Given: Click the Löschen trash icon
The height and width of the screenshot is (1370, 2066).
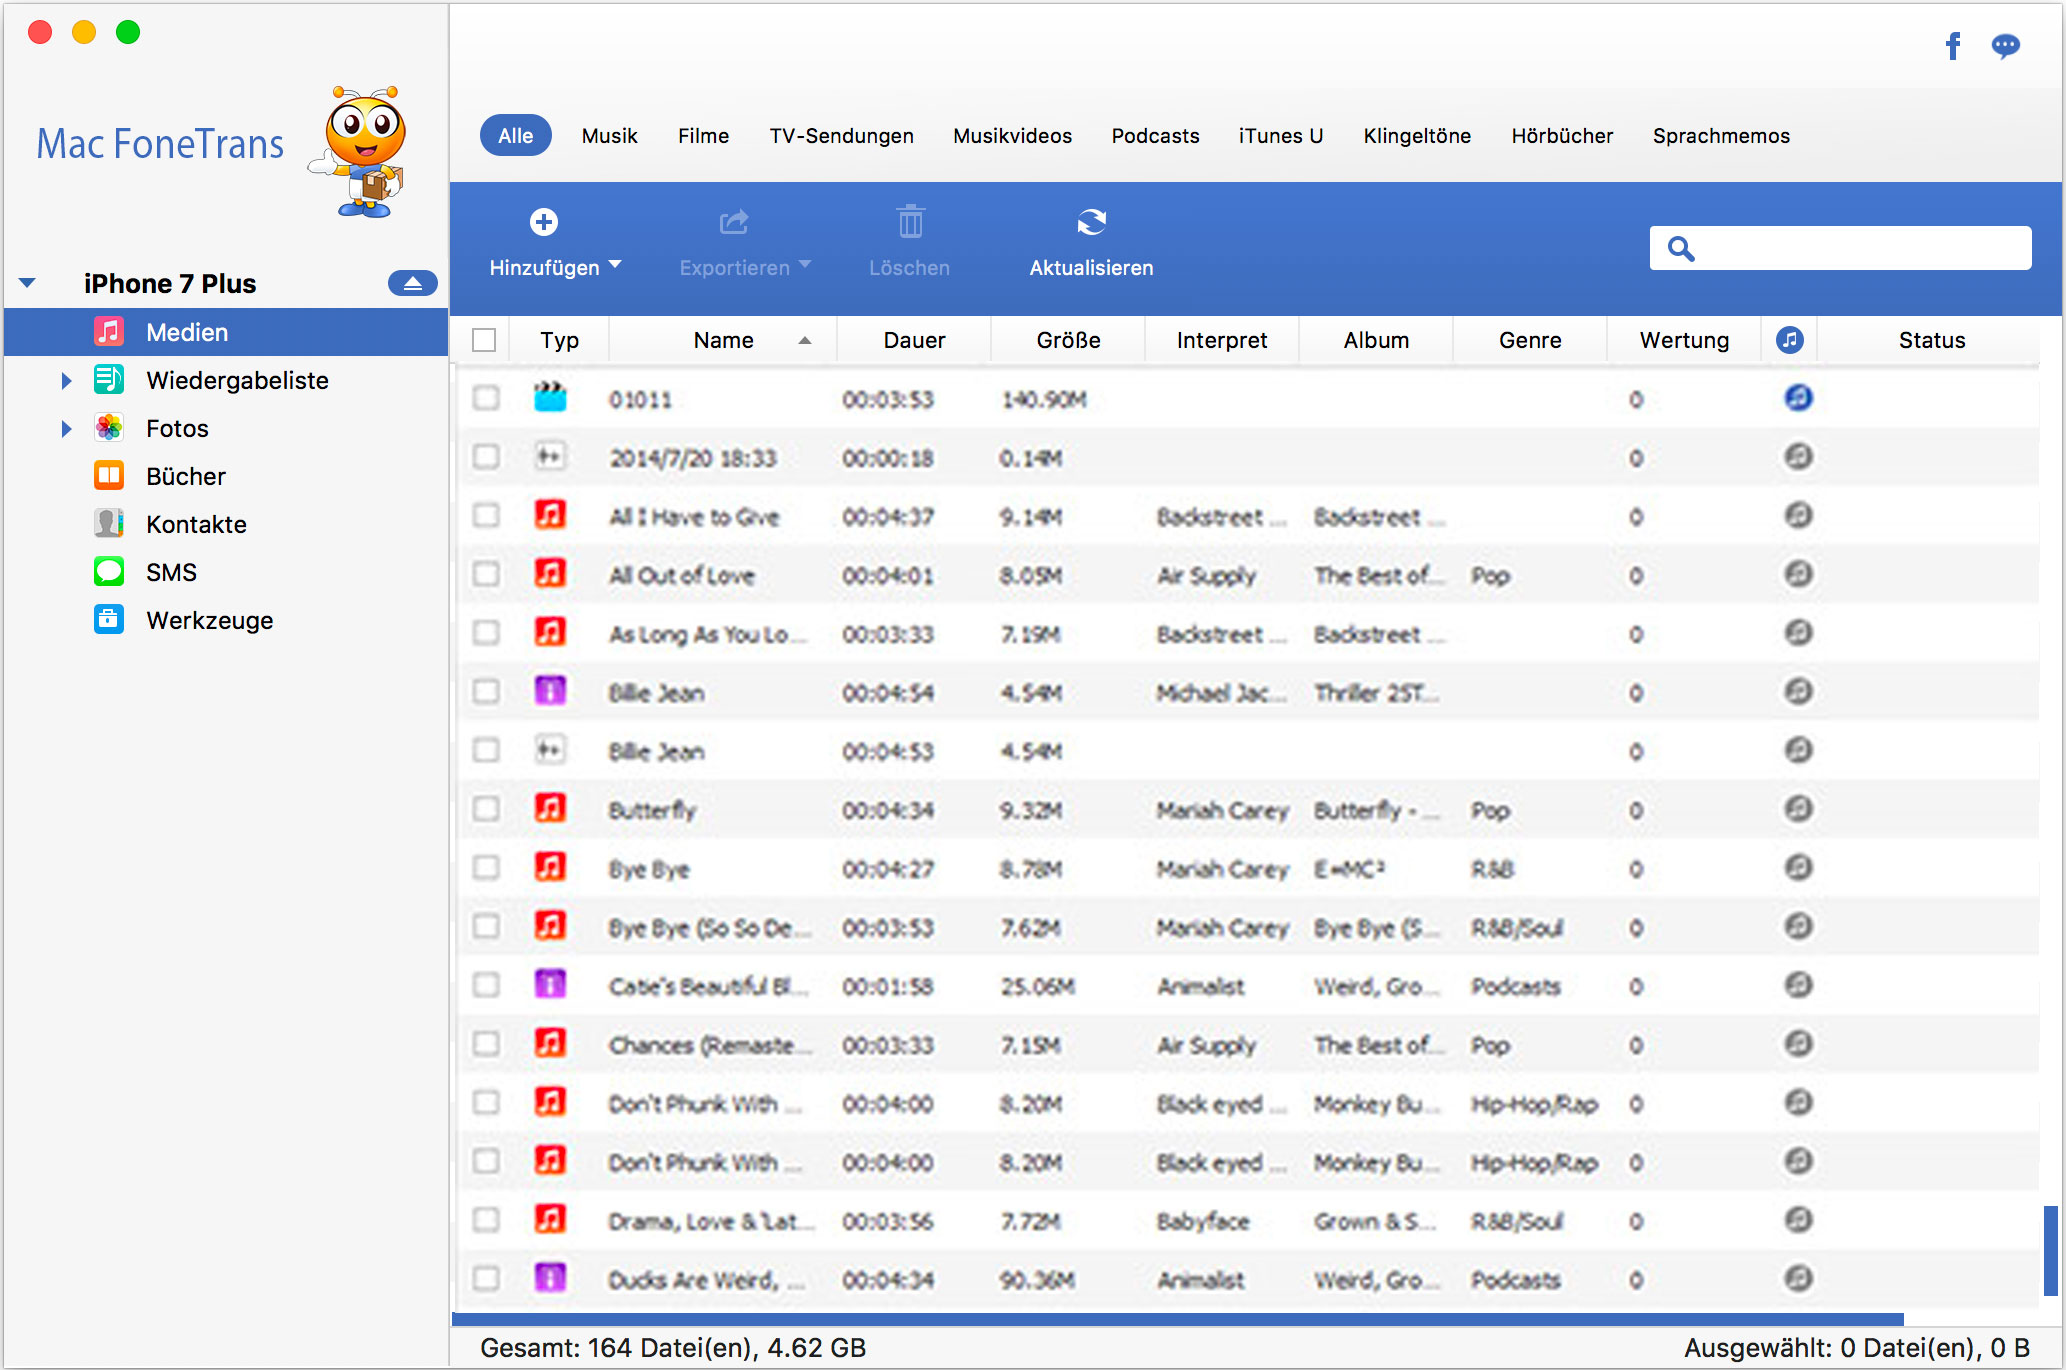Looking at the screenshot, I should pos(910,221).
